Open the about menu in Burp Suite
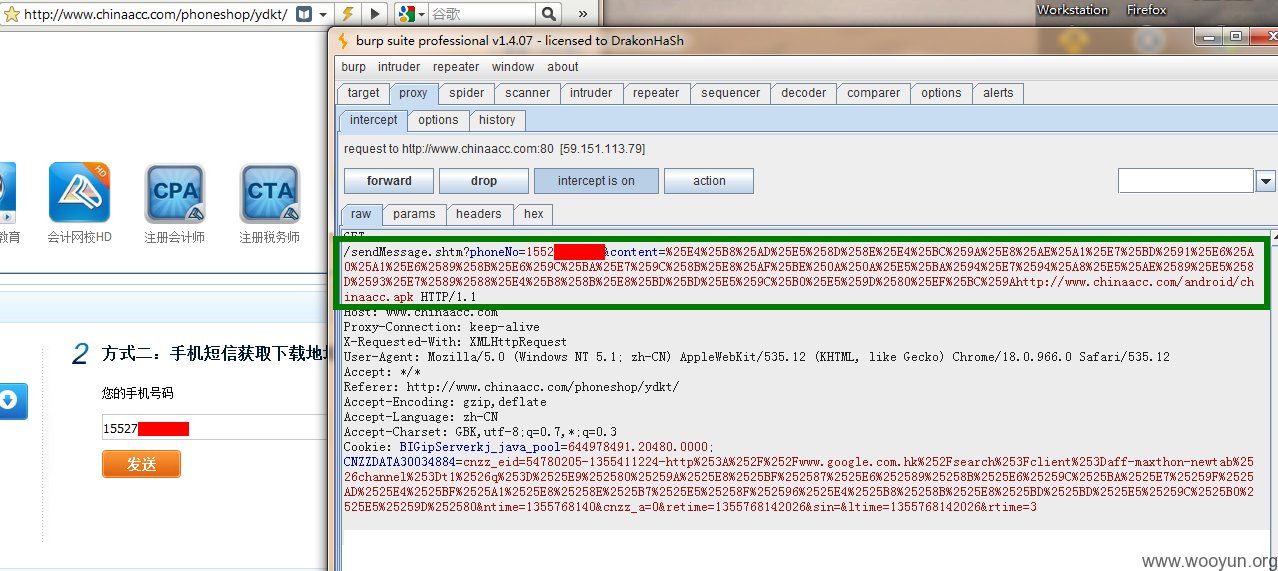The image size is (1278, 571). click(x=563, y=67)
